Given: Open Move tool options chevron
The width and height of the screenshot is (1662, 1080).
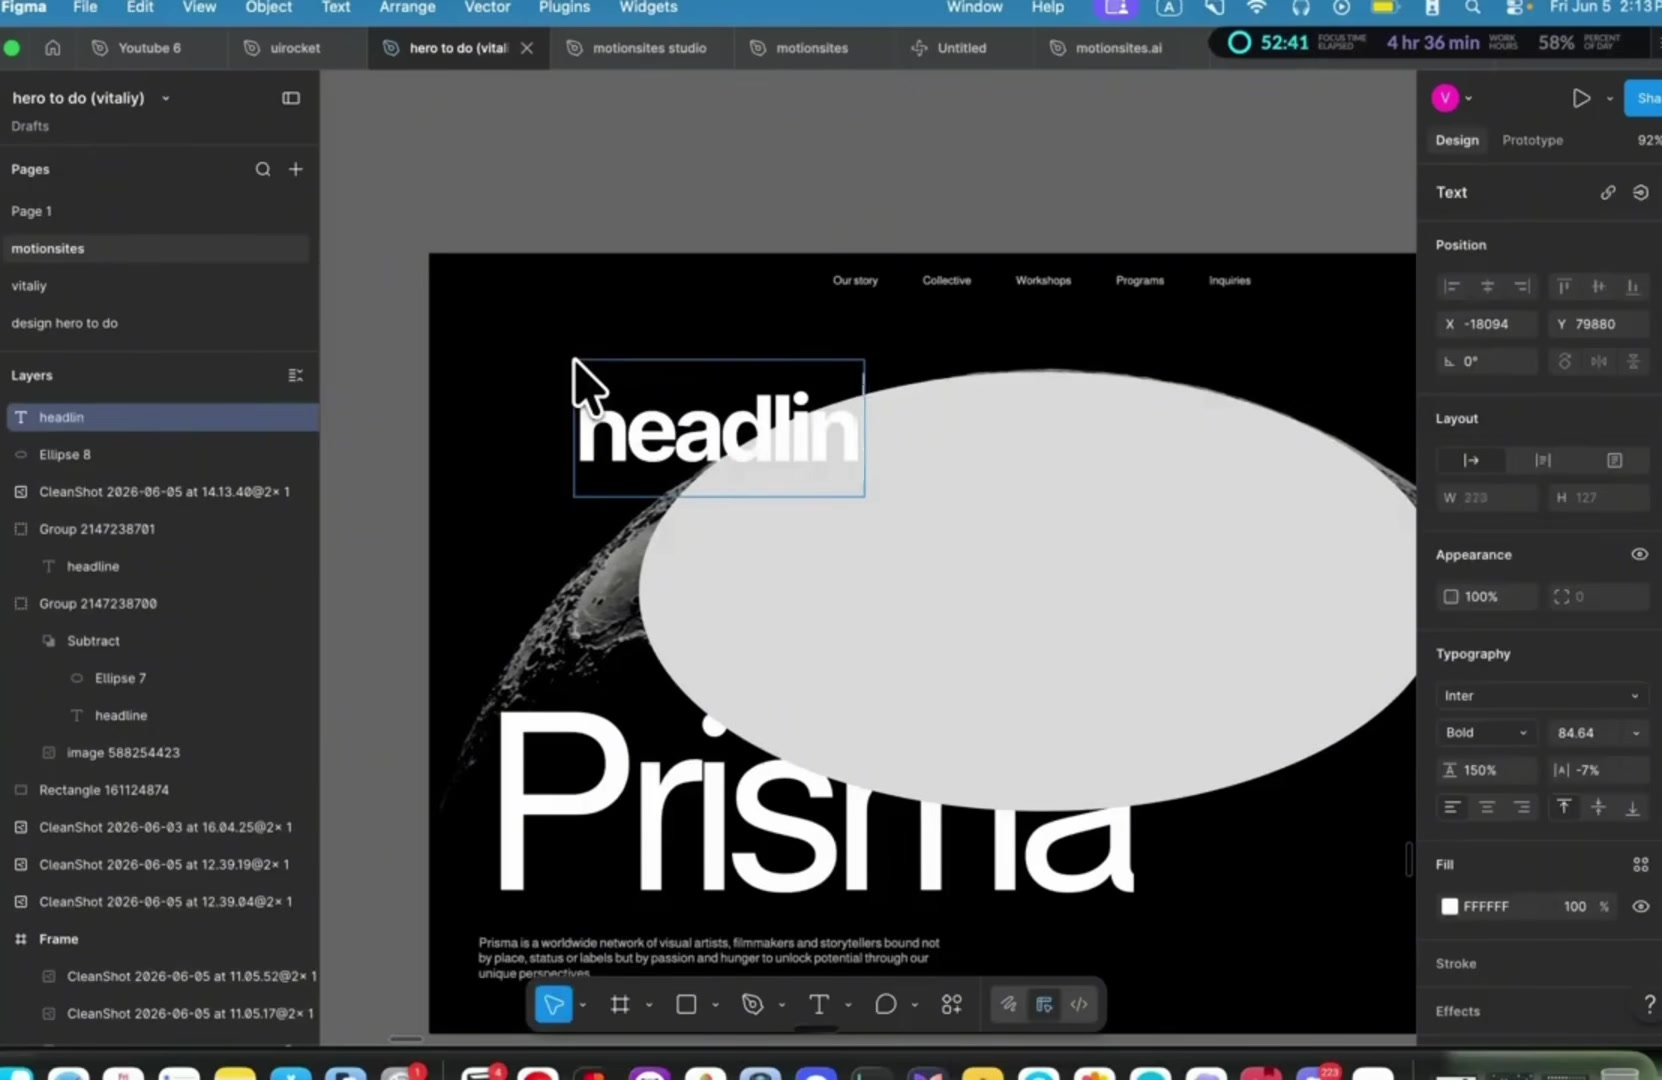Looking at the screenshot, I should 583,1005.
